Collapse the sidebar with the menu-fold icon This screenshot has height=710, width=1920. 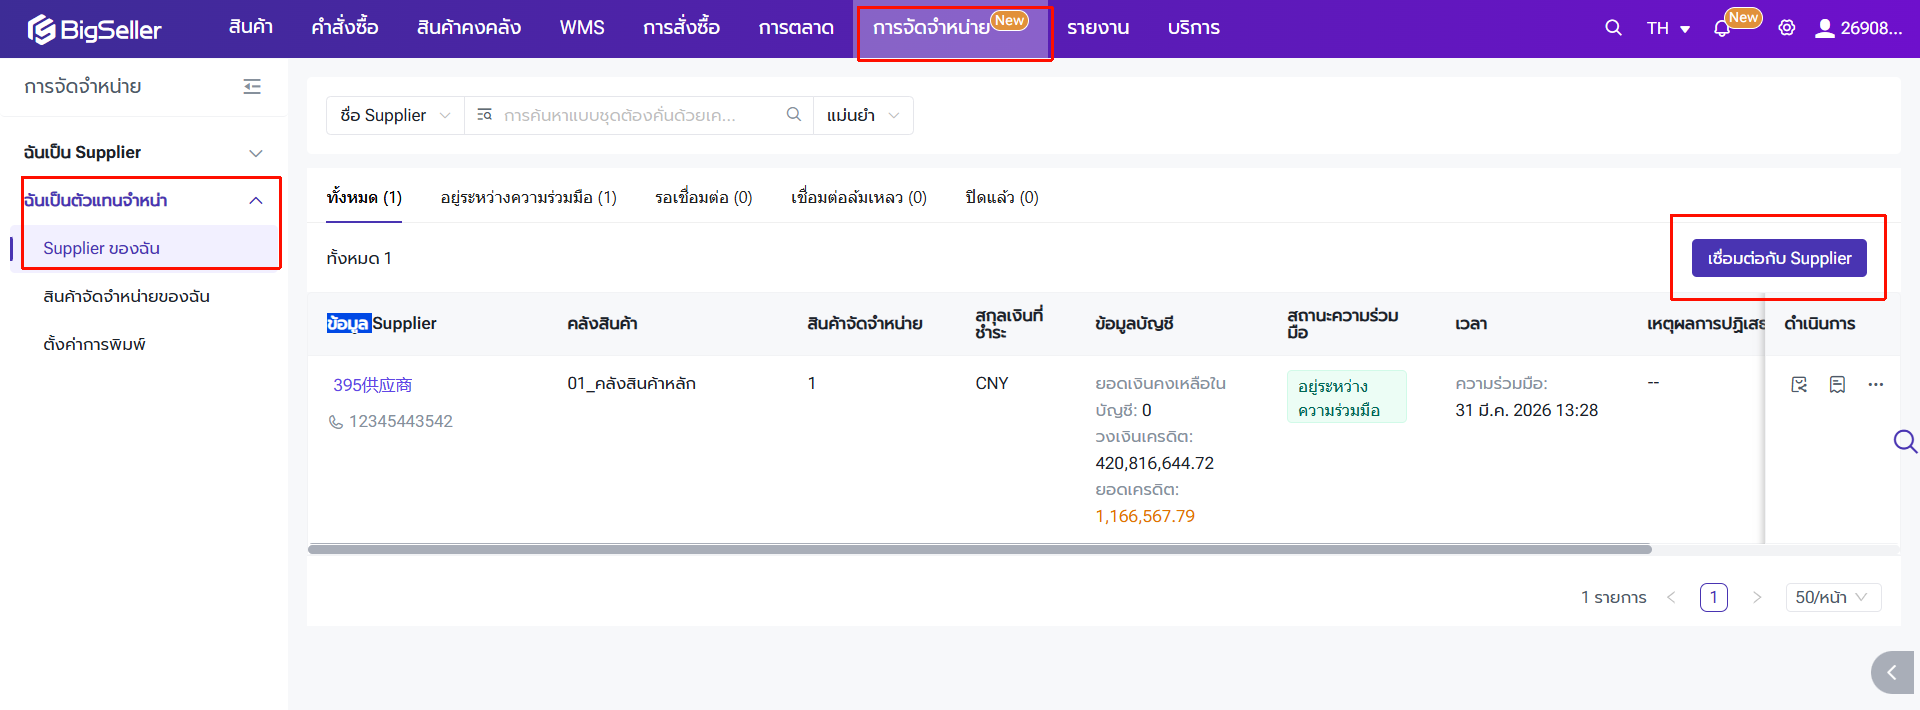tap(252, 87)
